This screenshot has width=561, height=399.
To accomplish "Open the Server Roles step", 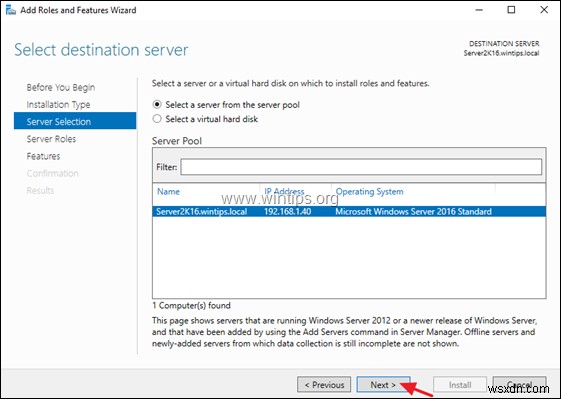I will click(x=51, y=139).
